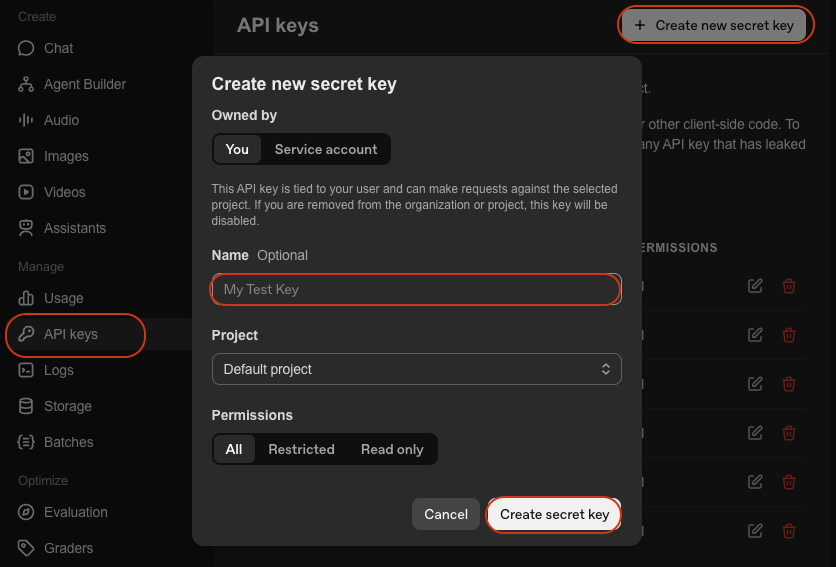Open the Default project dropdown
This screenshot has width=836, height=567.
point(416,369)
